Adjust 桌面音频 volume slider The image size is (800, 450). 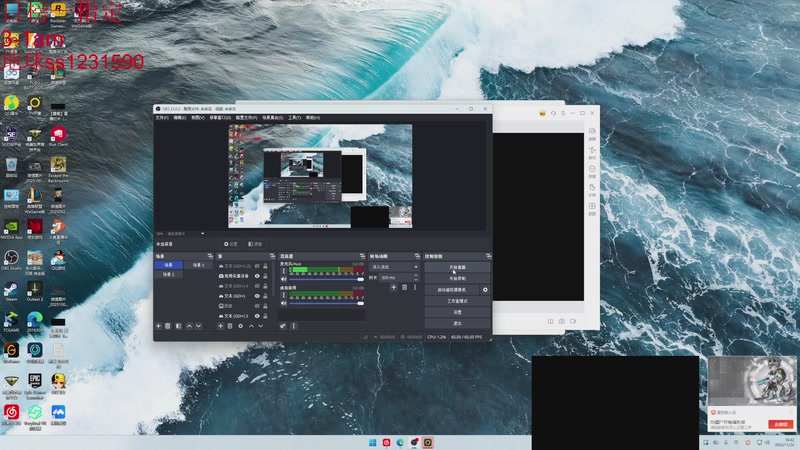pos(326,303)
